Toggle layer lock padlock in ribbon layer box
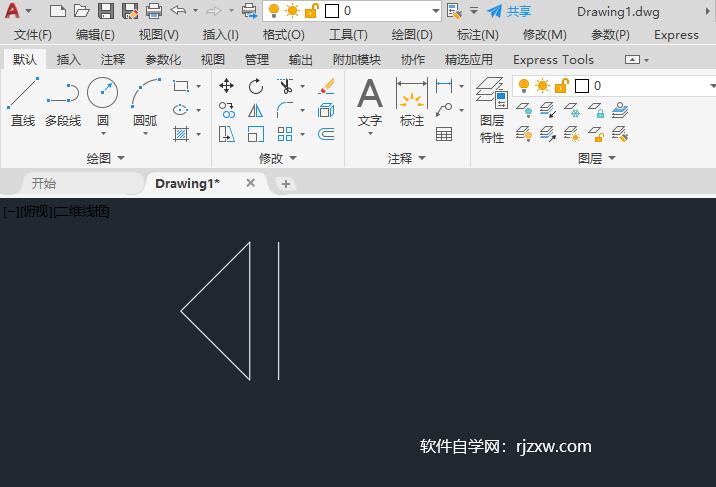Screen dimensions: 716x487 [x=562, y=86]
